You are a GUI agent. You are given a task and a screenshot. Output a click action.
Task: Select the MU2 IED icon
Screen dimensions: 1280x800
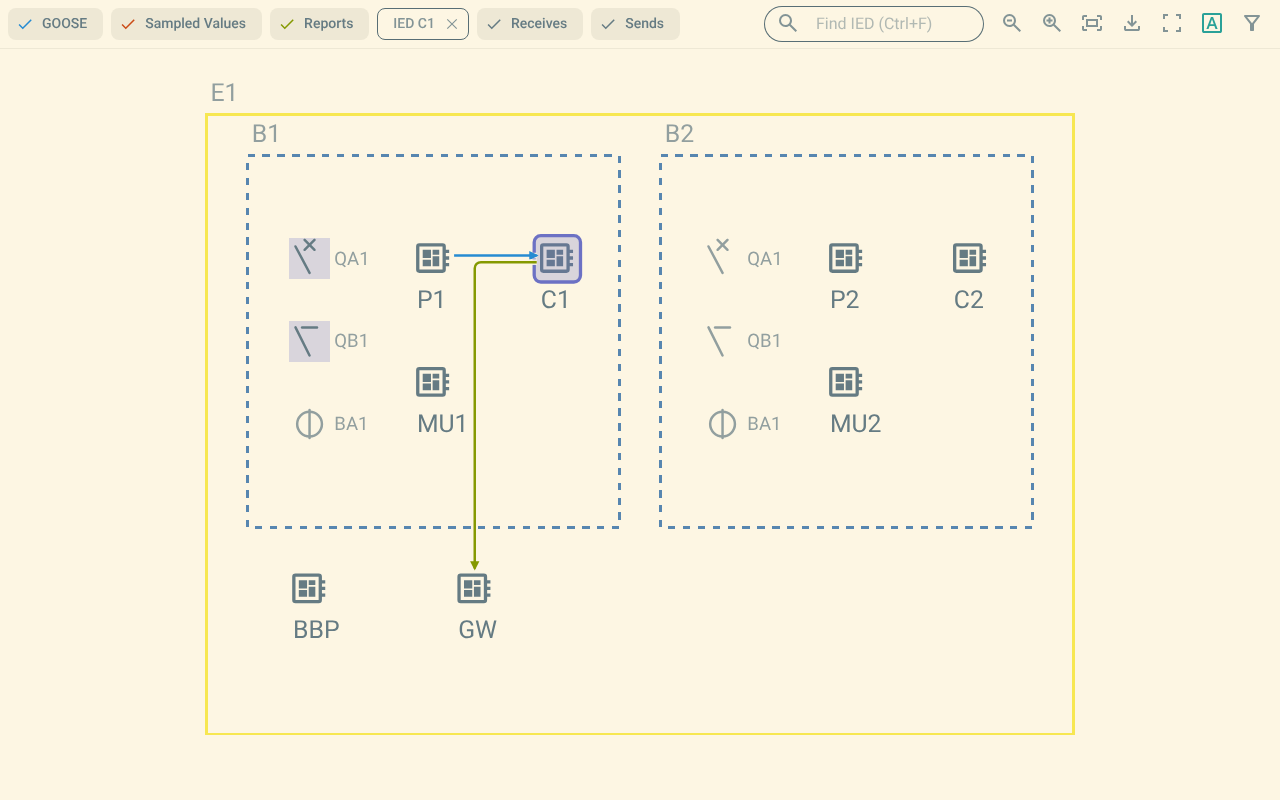[x=845, y=382]
